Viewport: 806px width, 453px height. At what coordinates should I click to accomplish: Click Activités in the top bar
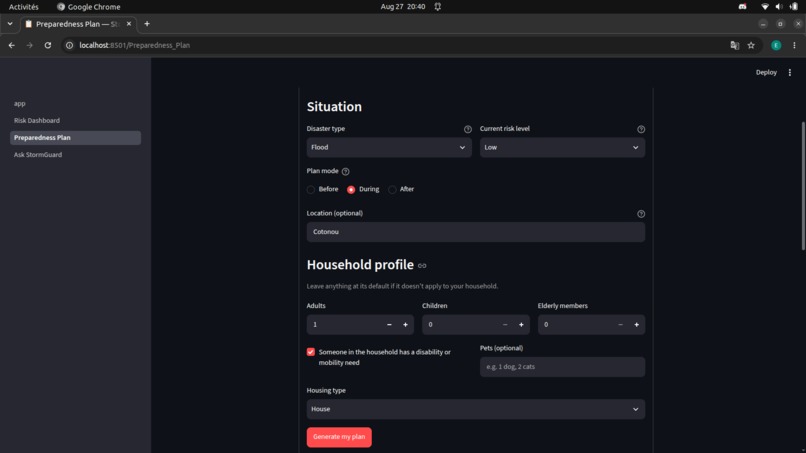[x=24, y=7]
